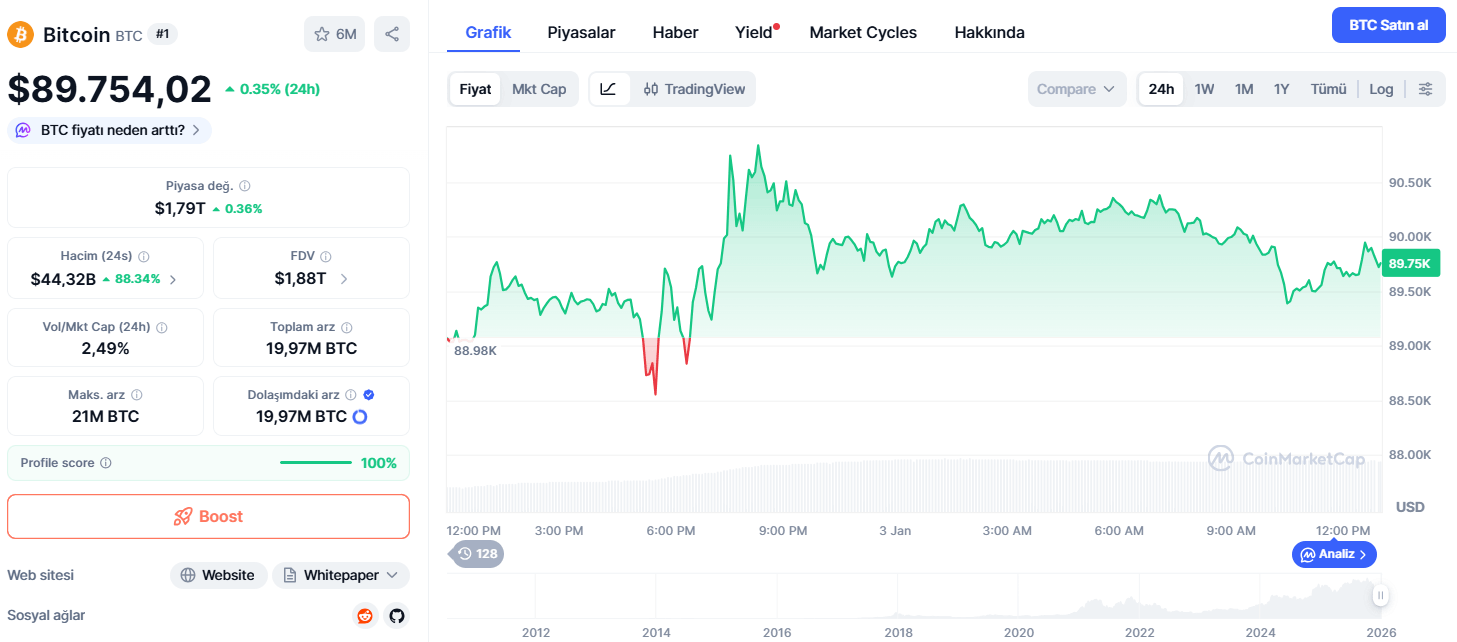Click the 128 history events badge

[x=477, y=553]
